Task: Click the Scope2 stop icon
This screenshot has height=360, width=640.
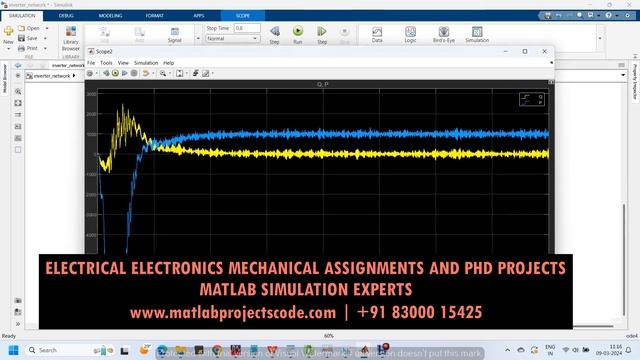Action: 134,73
